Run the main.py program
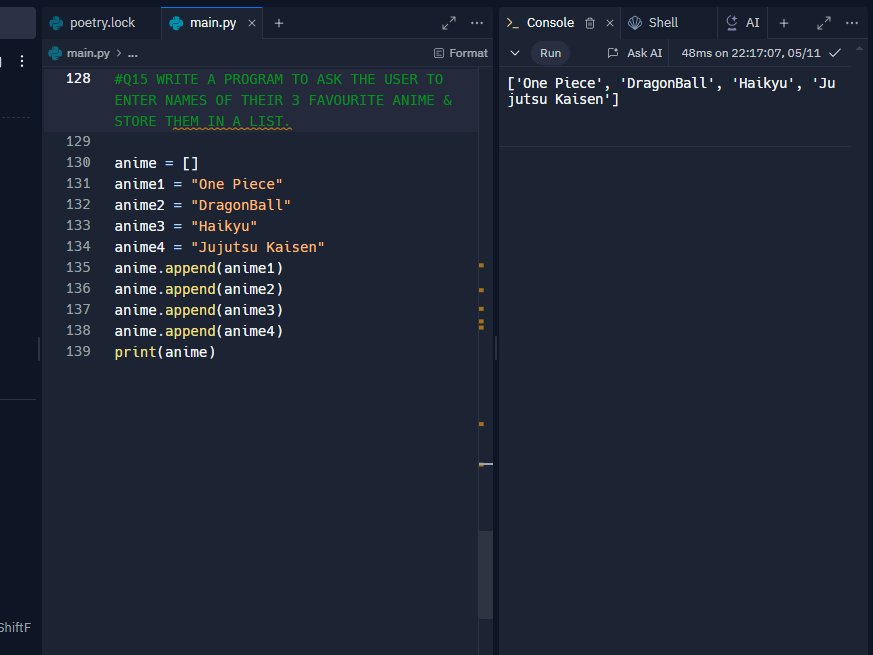 pyautogui.click(x=550, y=53)
